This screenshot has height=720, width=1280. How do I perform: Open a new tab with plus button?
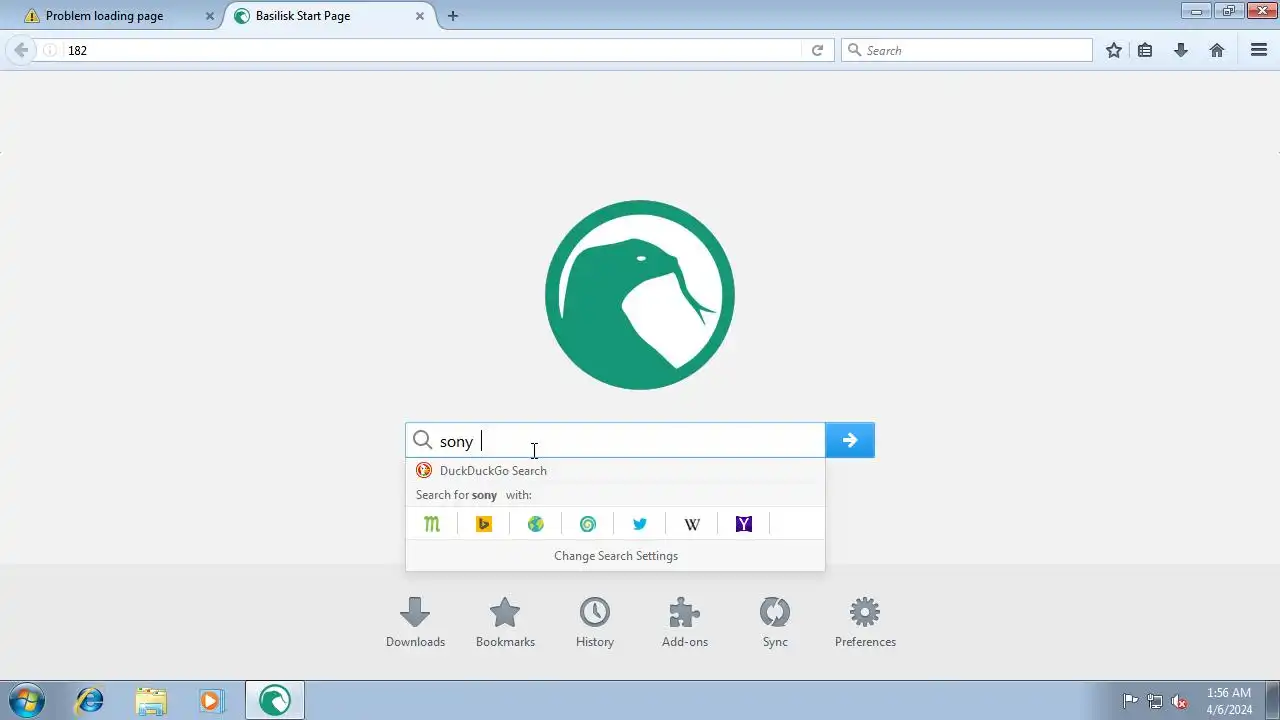coord(453,16)
